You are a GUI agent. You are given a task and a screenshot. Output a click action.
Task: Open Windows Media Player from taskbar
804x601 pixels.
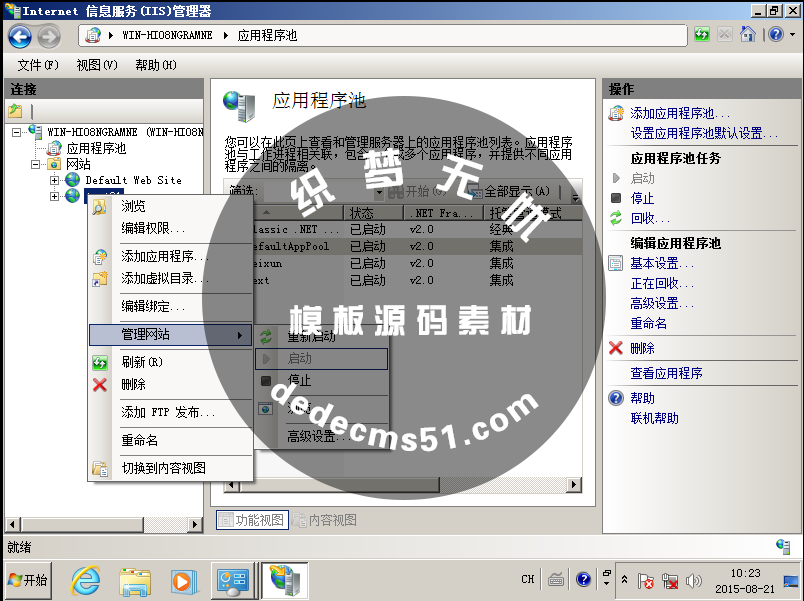pos(183,579)
